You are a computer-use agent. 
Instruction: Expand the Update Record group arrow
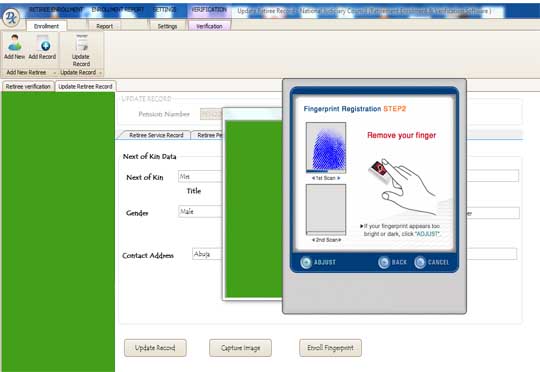(x=100, y=73)
